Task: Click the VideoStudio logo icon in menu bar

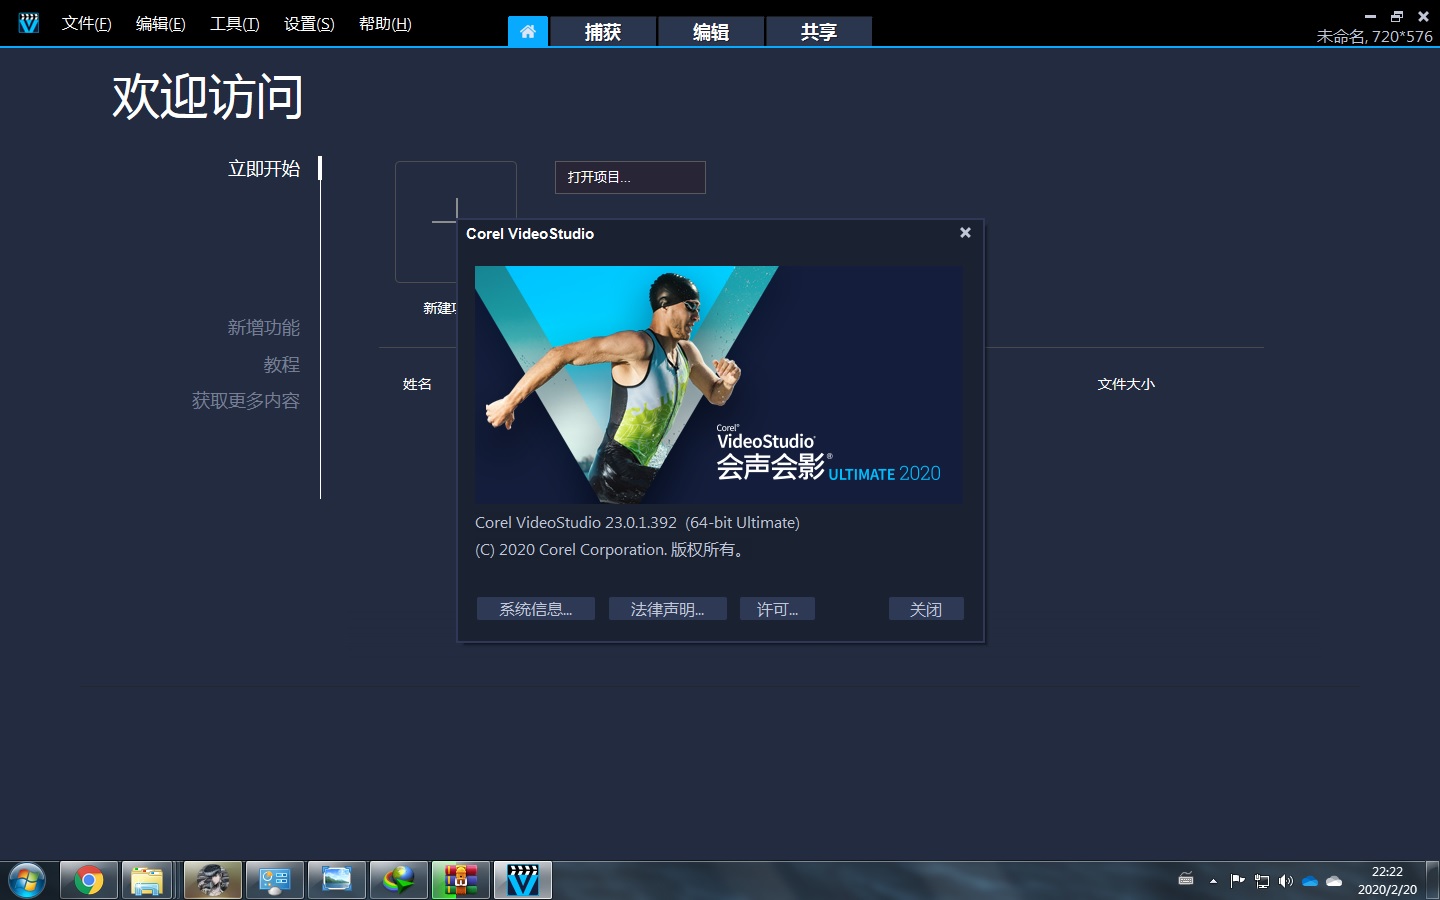Action: [28, 23]
